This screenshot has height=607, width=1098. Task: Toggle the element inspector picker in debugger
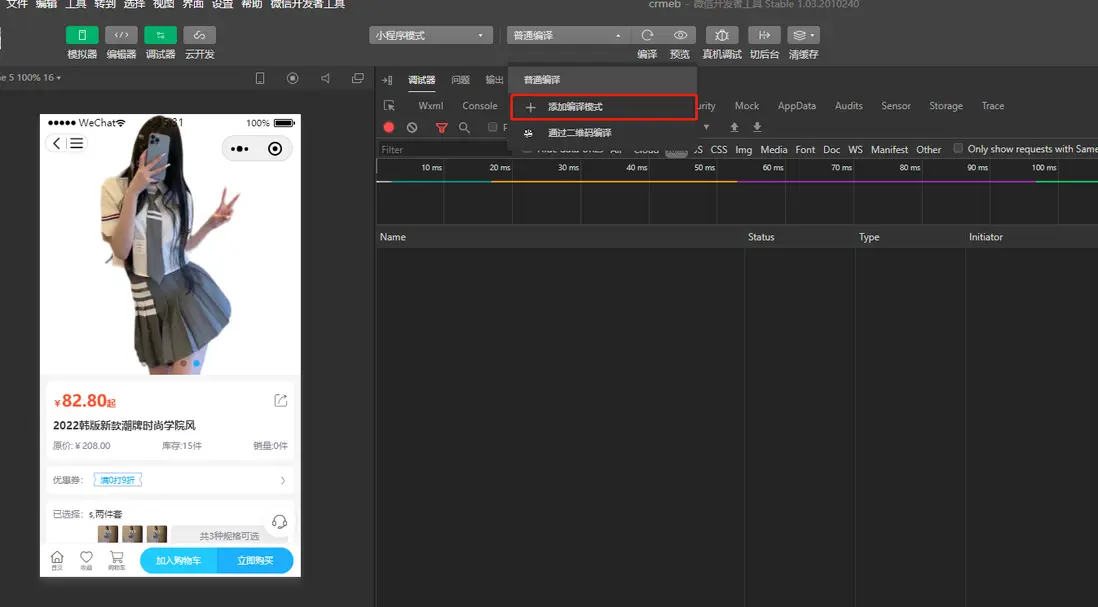[390, 106]
